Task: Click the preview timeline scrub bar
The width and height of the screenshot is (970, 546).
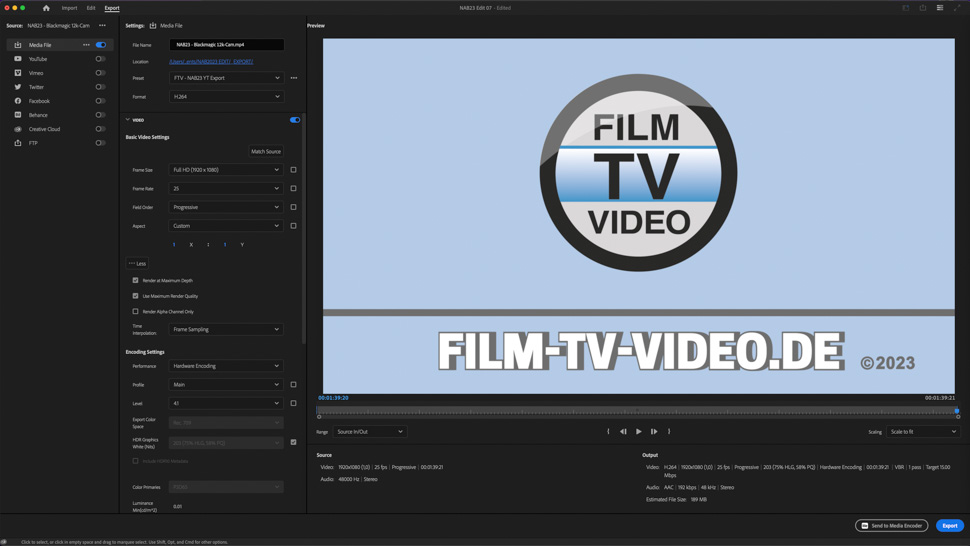Action: click(638, 411)
